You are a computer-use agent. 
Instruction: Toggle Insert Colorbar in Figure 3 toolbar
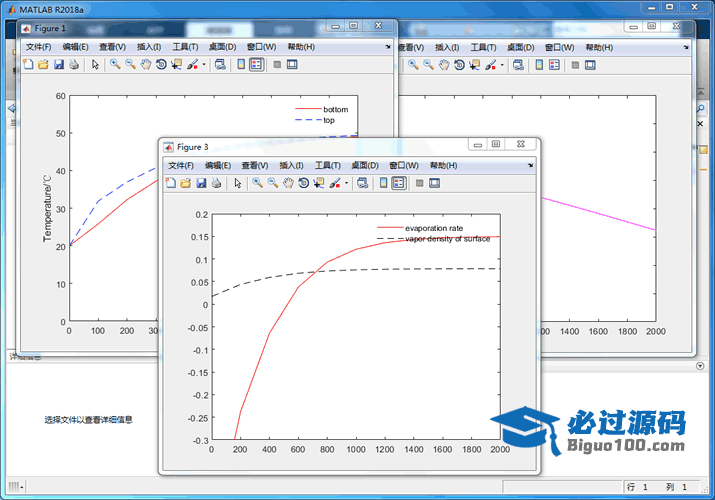coord(383,183)
